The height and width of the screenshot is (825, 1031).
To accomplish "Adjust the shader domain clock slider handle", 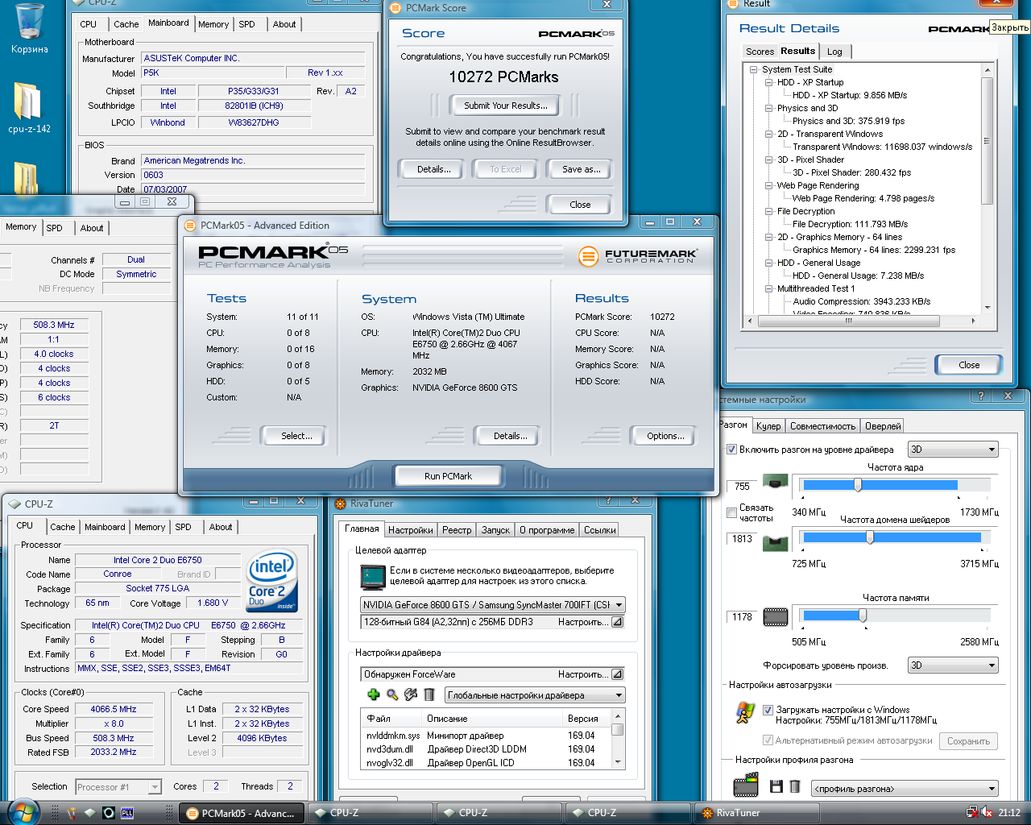I will 869,537.
